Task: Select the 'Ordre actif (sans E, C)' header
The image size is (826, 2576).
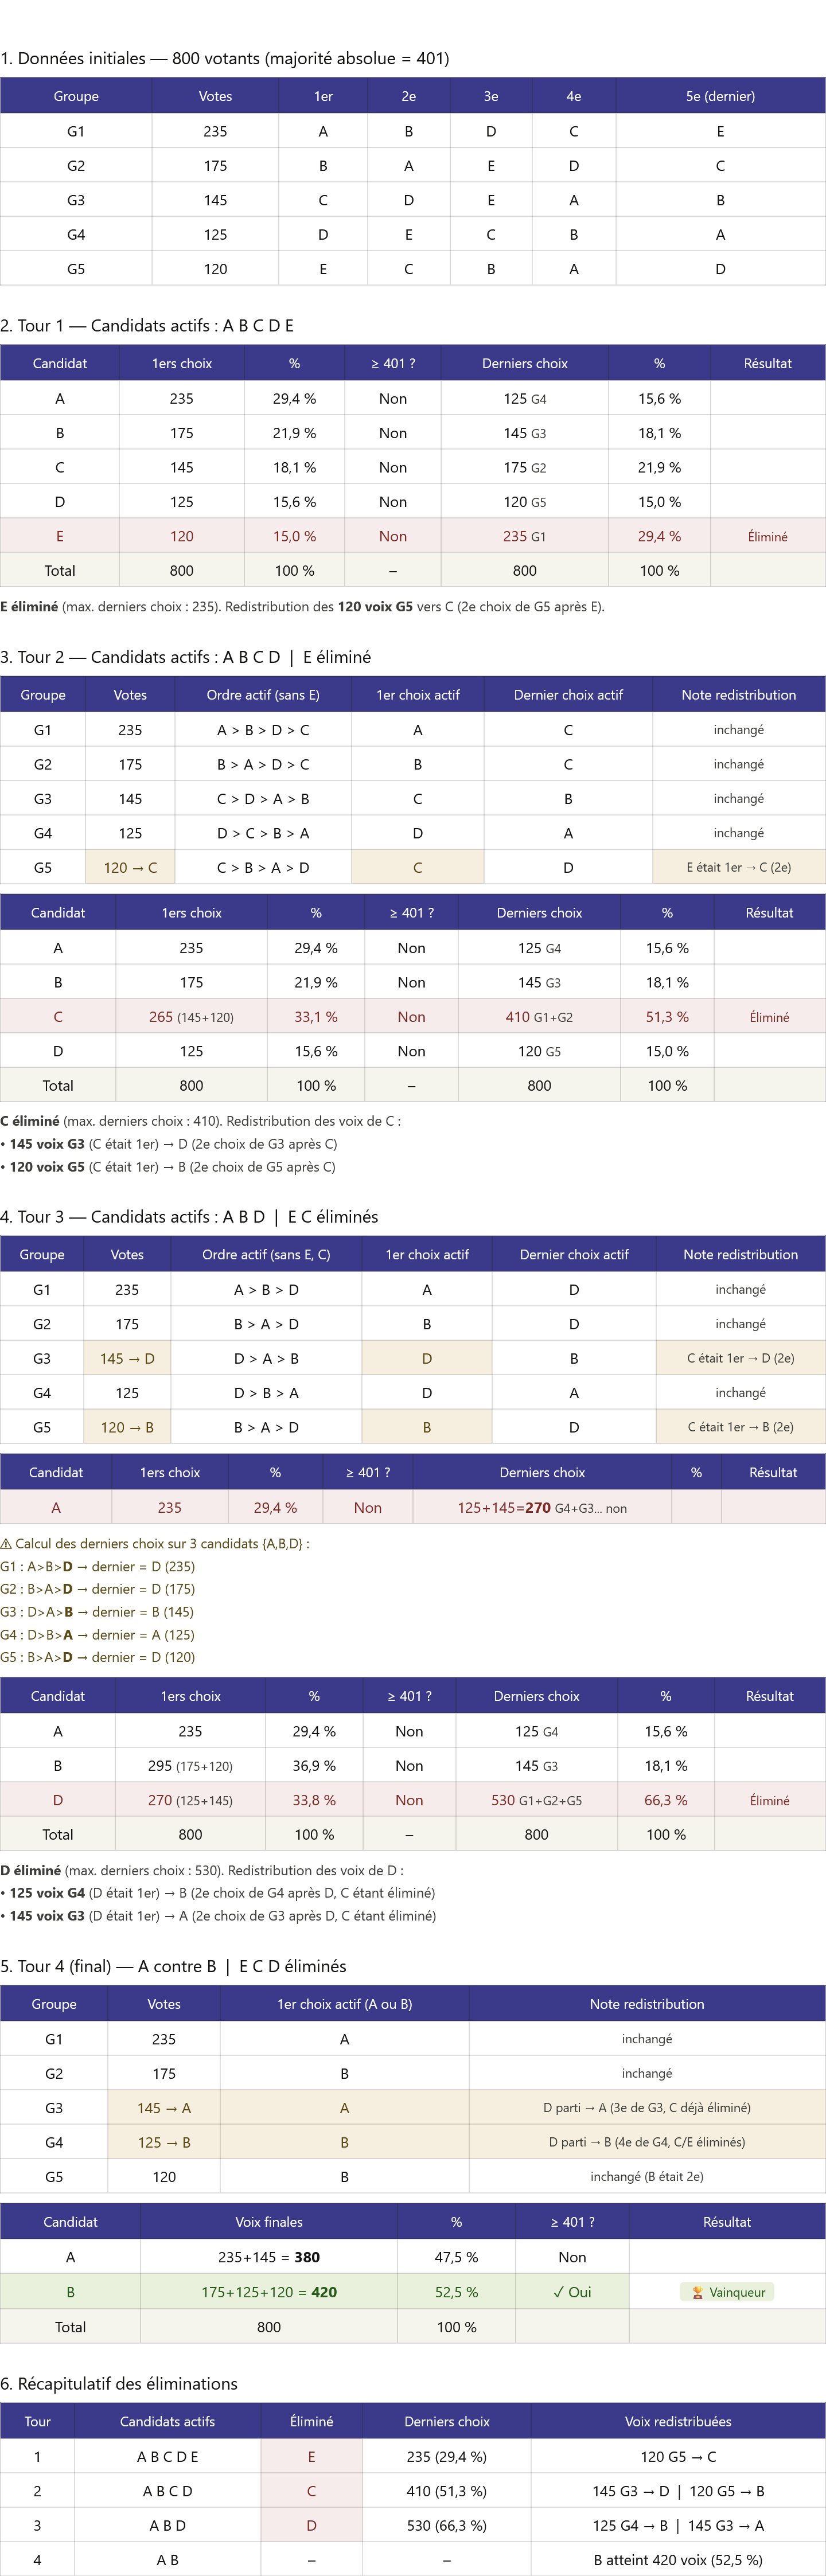Action: pos(266,1254)
